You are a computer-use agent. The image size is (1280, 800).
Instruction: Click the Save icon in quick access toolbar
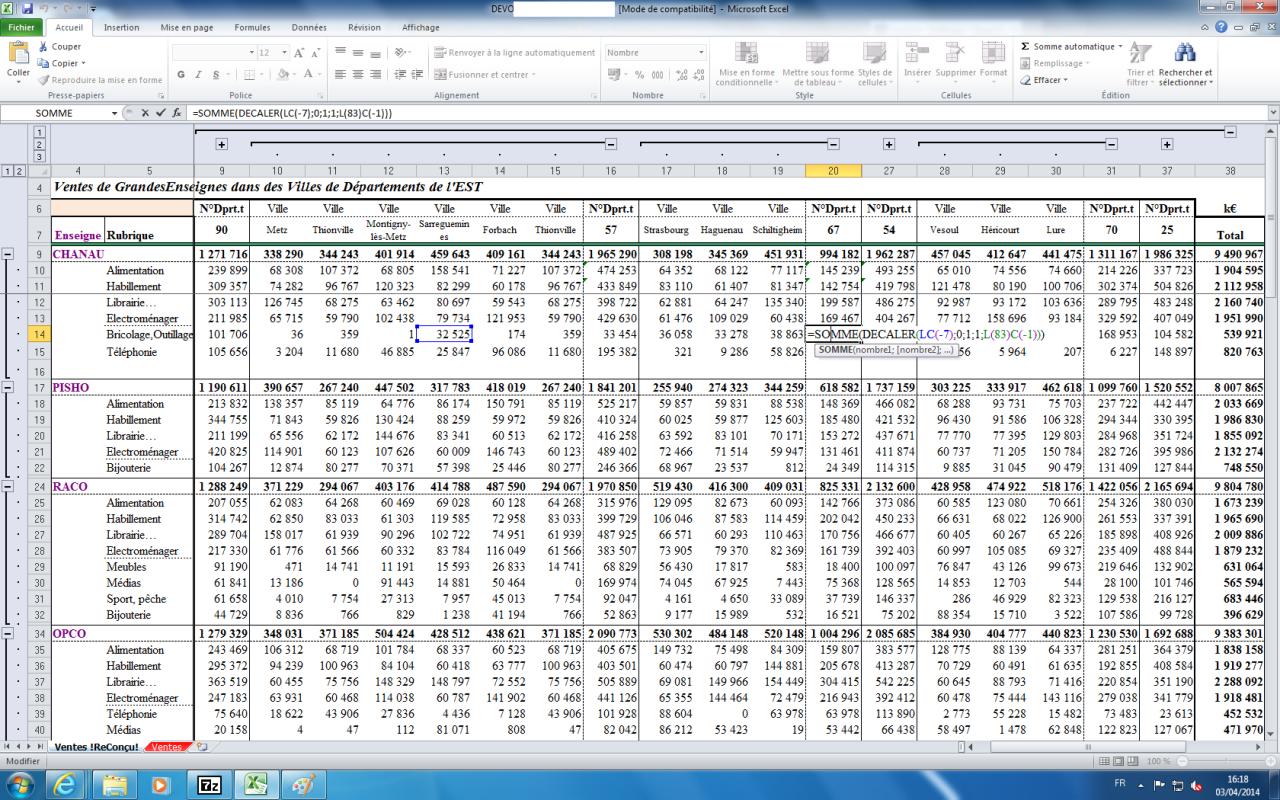click(x=27, y=8)
